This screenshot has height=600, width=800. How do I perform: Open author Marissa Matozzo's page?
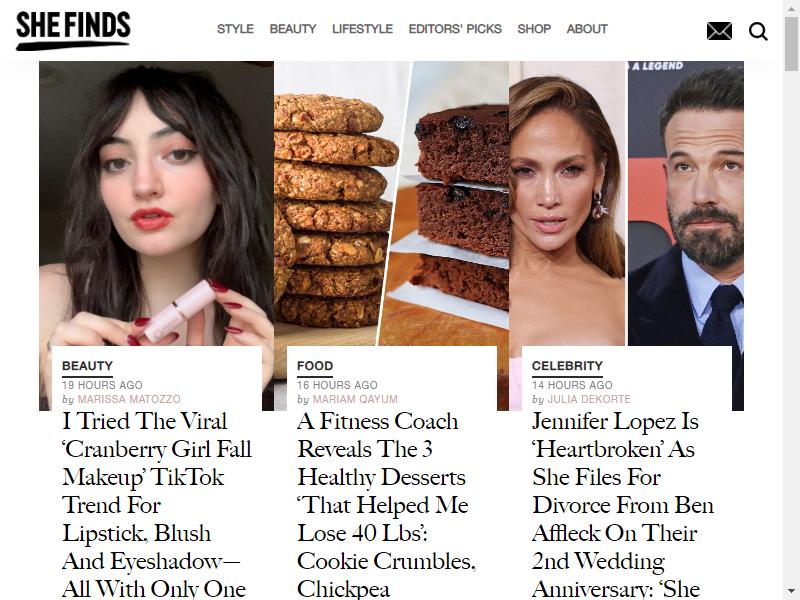[129, 399]
